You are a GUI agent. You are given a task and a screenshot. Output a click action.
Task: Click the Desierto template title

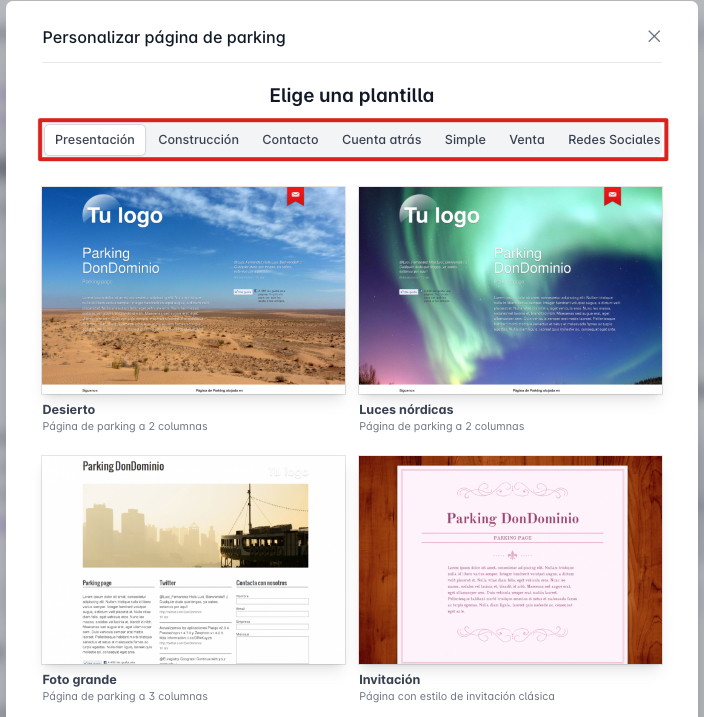pos(69,410)
